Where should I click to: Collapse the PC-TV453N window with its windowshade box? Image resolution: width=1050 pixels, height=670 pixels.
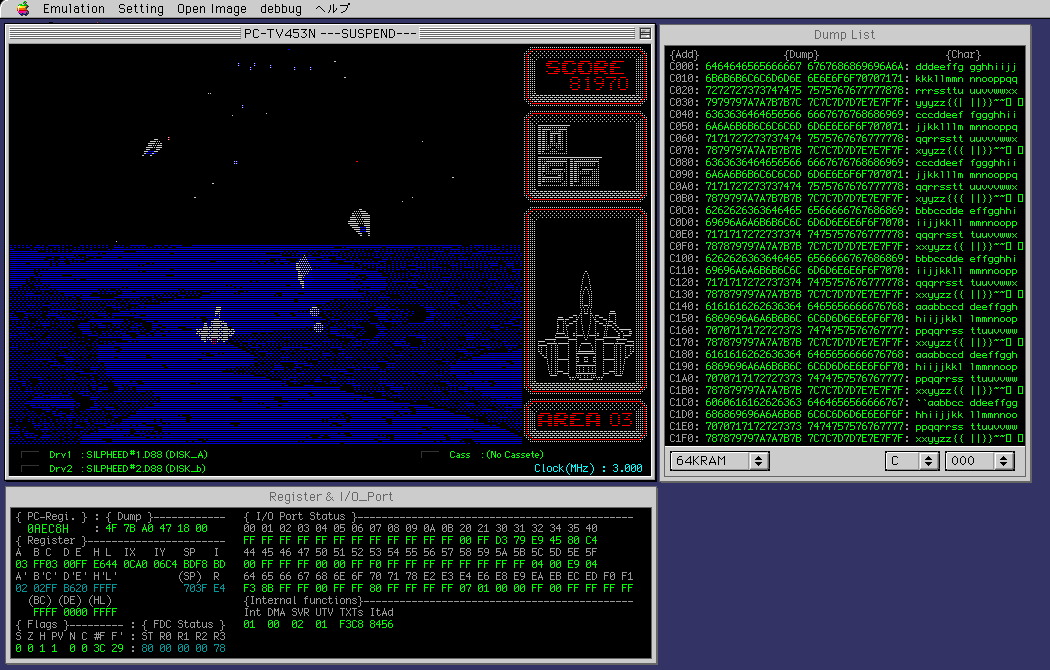coord(645,33)
